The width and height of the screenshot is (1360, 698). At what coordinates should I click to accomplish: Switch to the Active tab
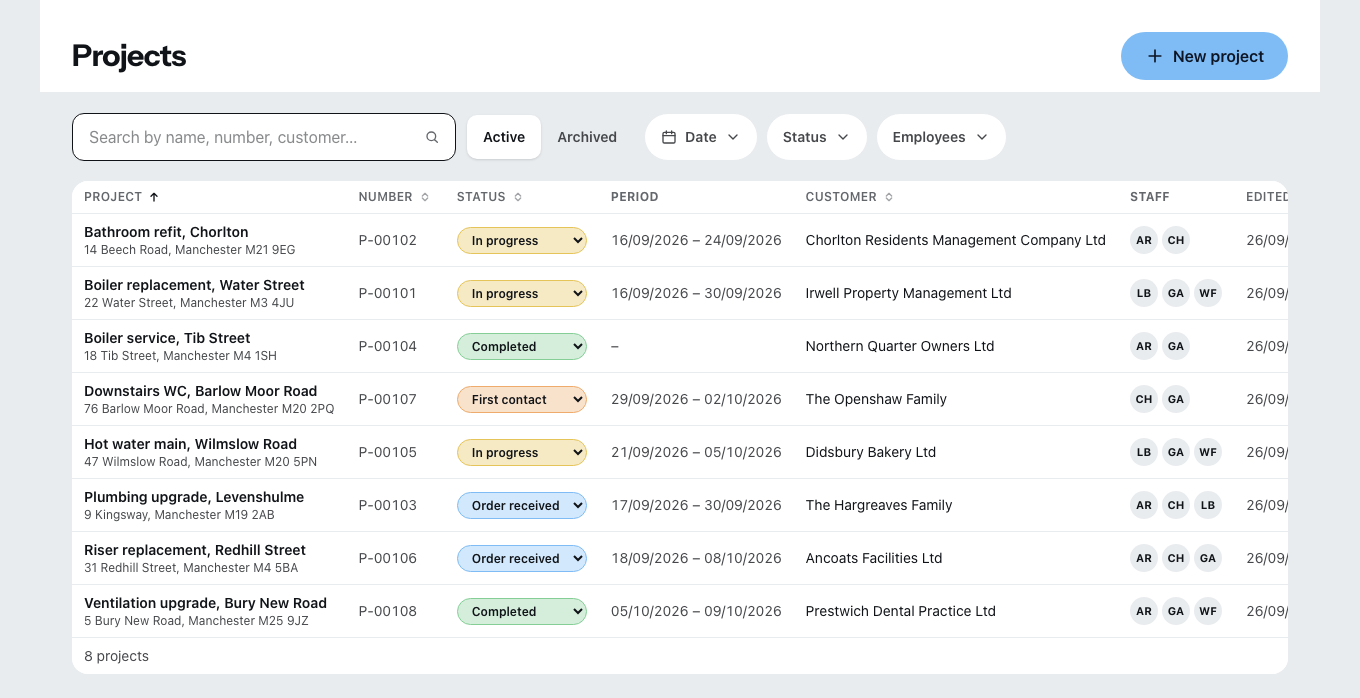504,137
